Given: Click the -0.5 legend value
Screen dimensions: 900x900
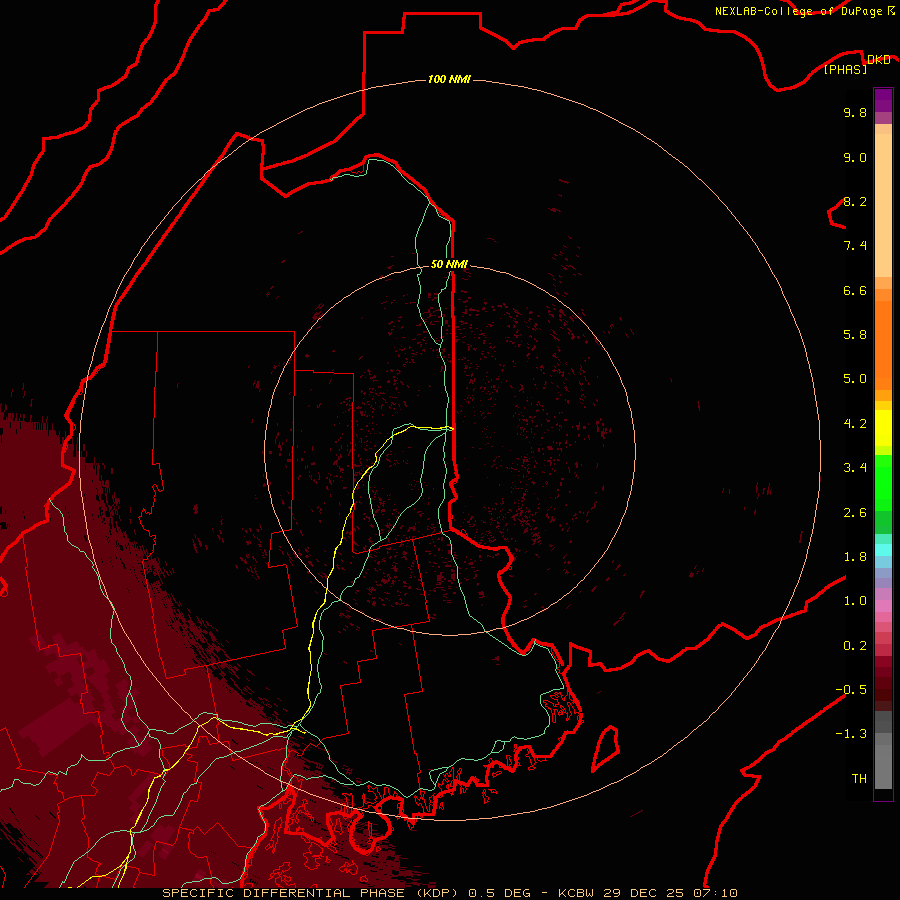Looking at the screenshot, I should coord(851,690).
